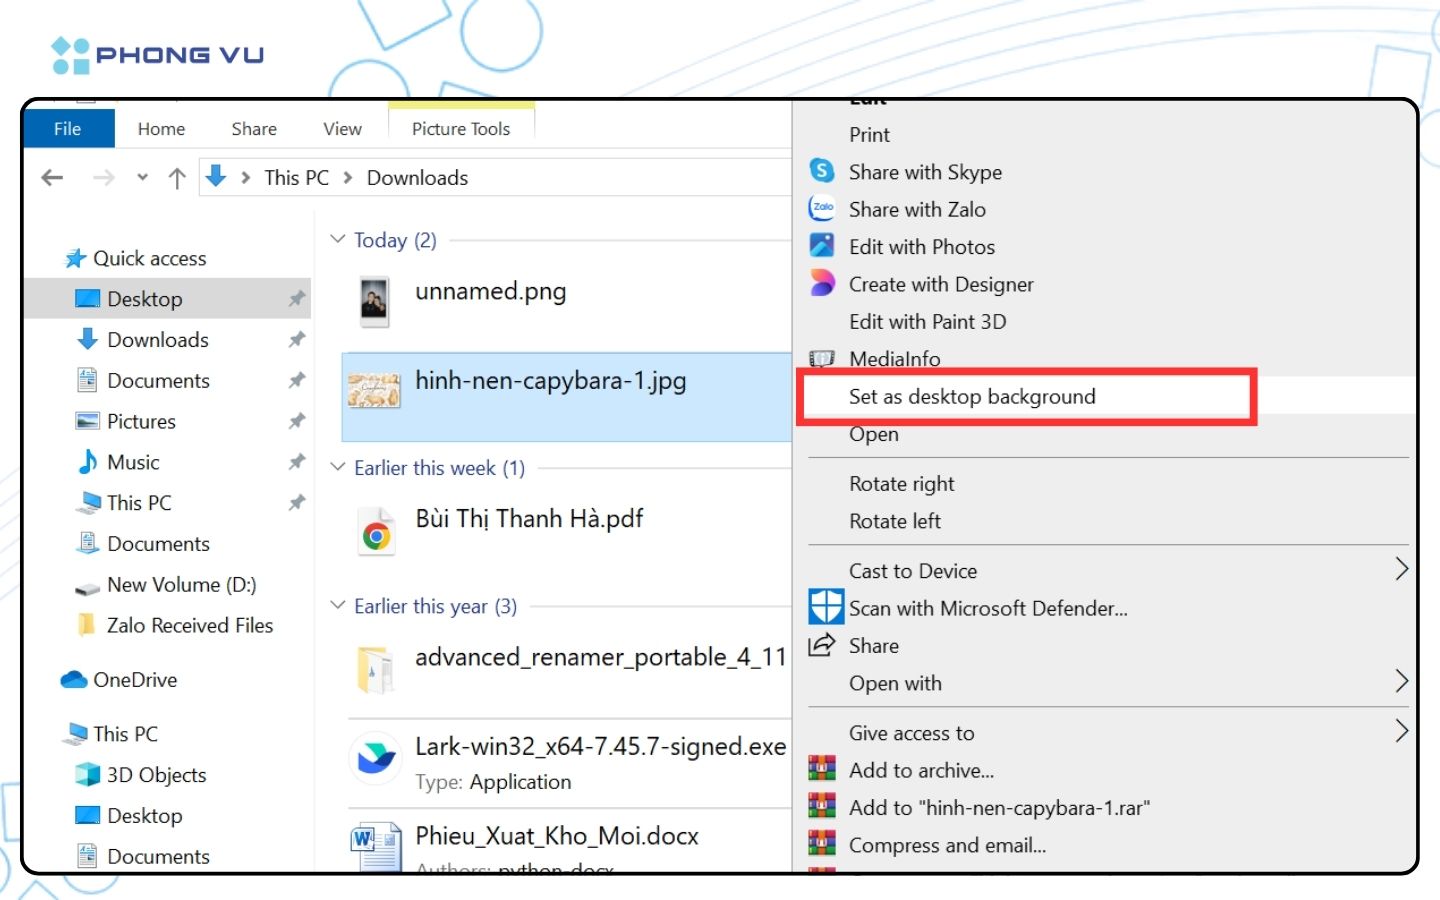Click the OneDrive cloud icon in sidebar
The image size is (1440, 900).
74,680
